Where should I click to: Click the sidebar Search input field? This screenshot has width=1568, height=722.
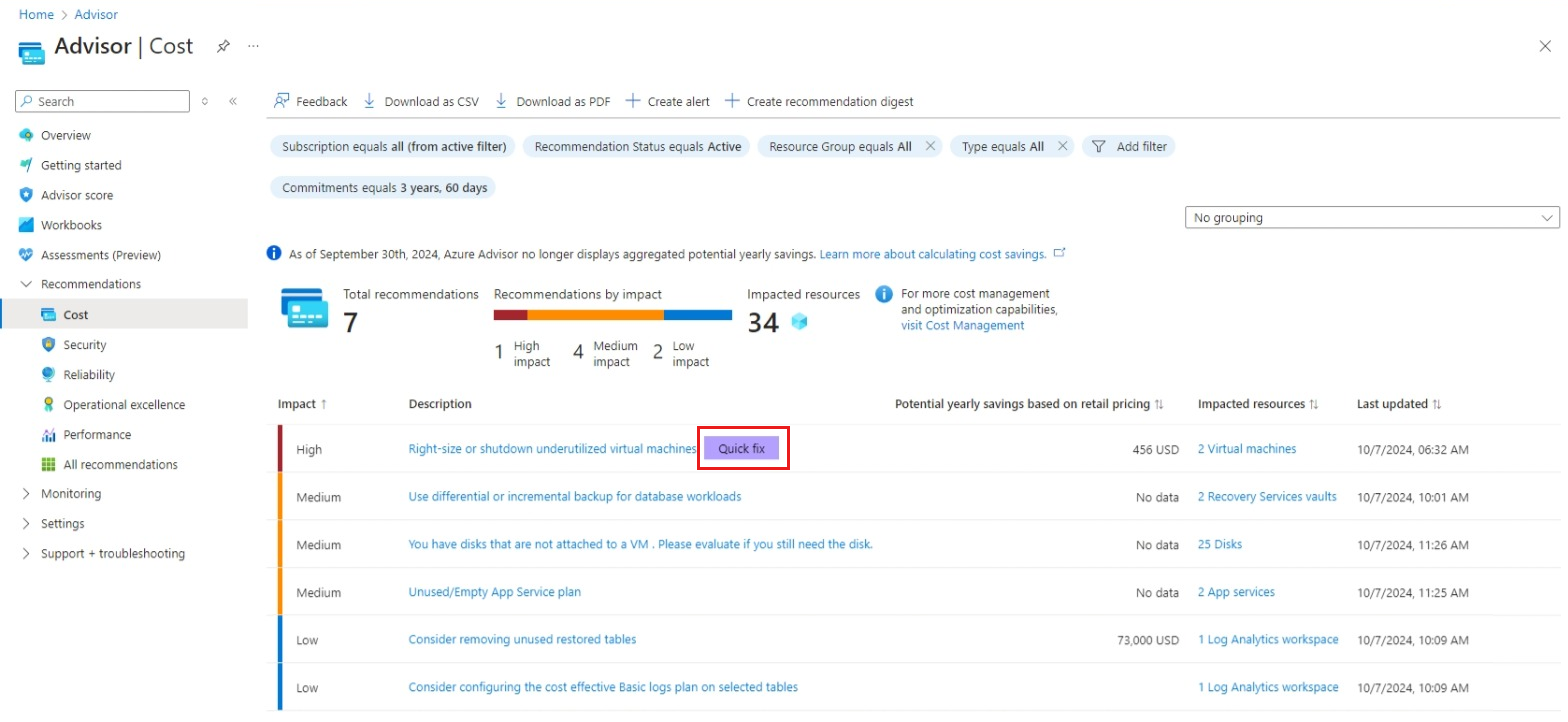[x=102, y=101]
